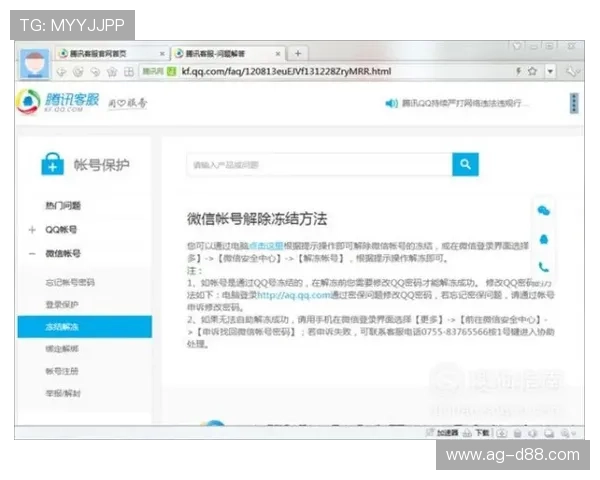The height and width of the screenshot is (480, 600).
Task: Click the undo-close restore icon in toolbar
Action: pyautogui.click(x=95, y=72)
